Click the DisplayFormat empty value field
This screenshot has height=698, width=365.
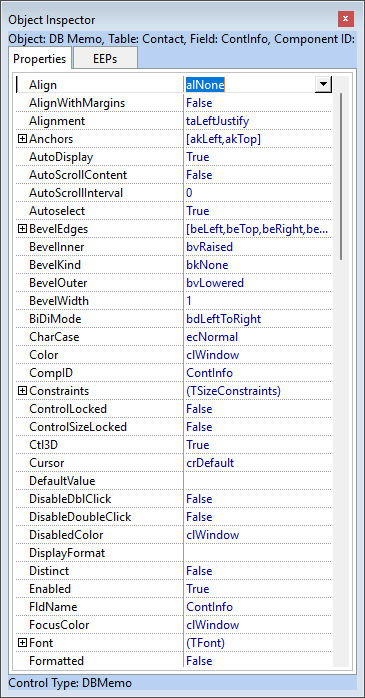pyautogui.click(x=258, y=553)
